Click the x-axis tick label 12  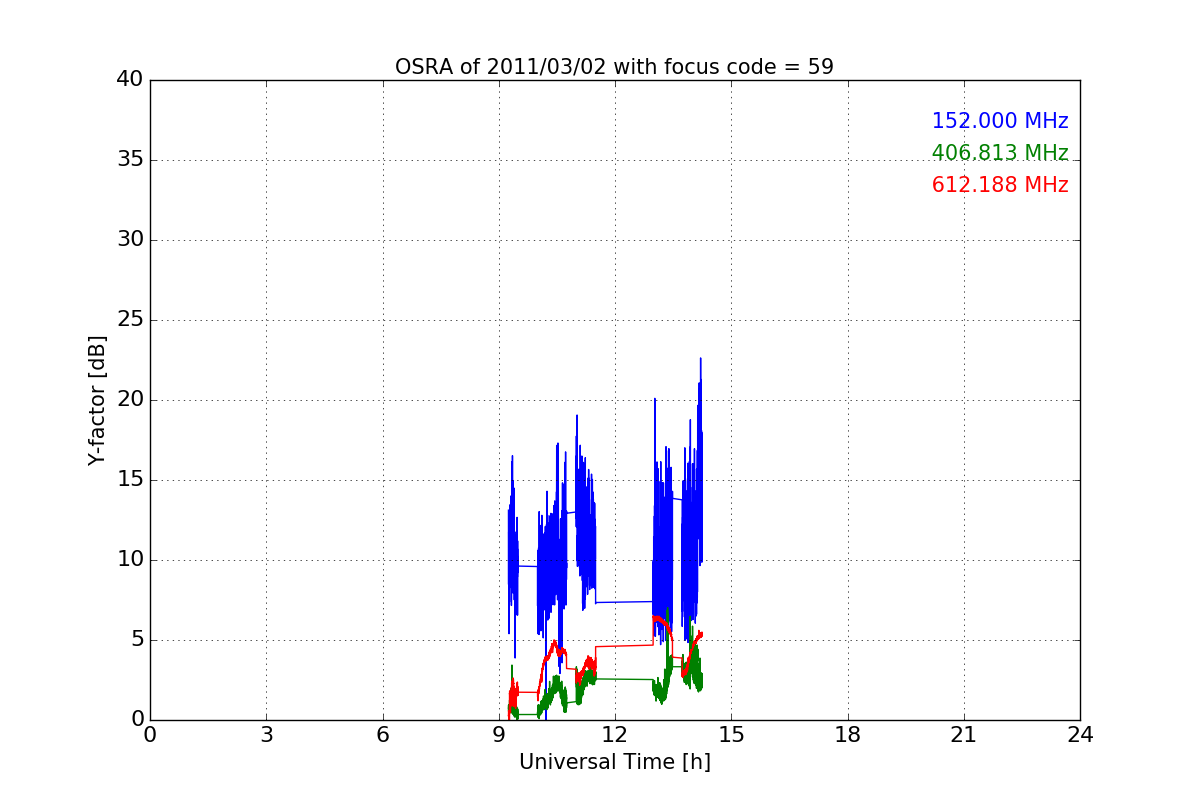pyautogui.click(x=615, y=735)
